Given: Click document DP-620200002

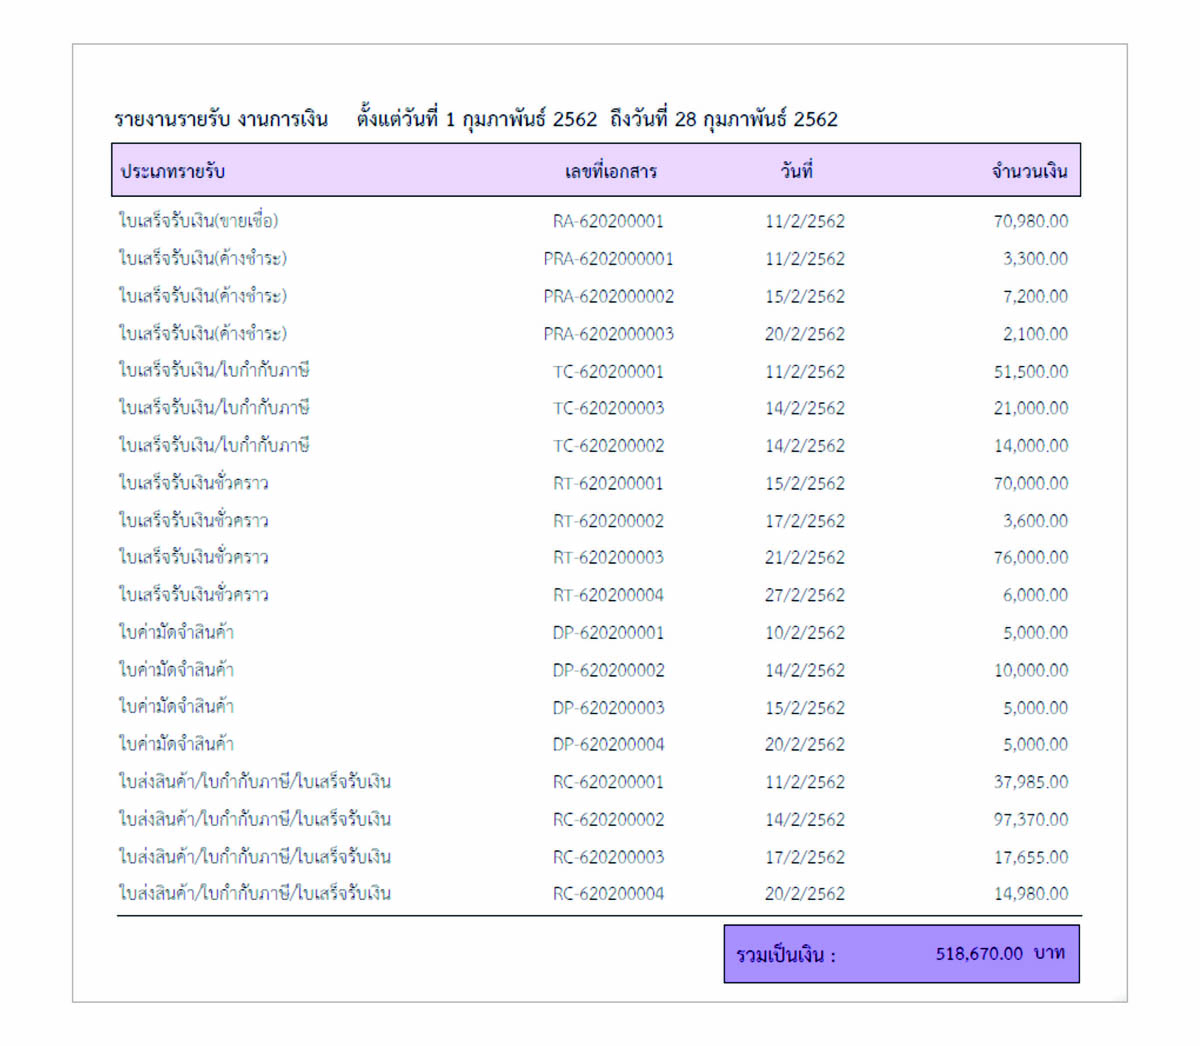Looking at the screenshot, I should 608,670.
